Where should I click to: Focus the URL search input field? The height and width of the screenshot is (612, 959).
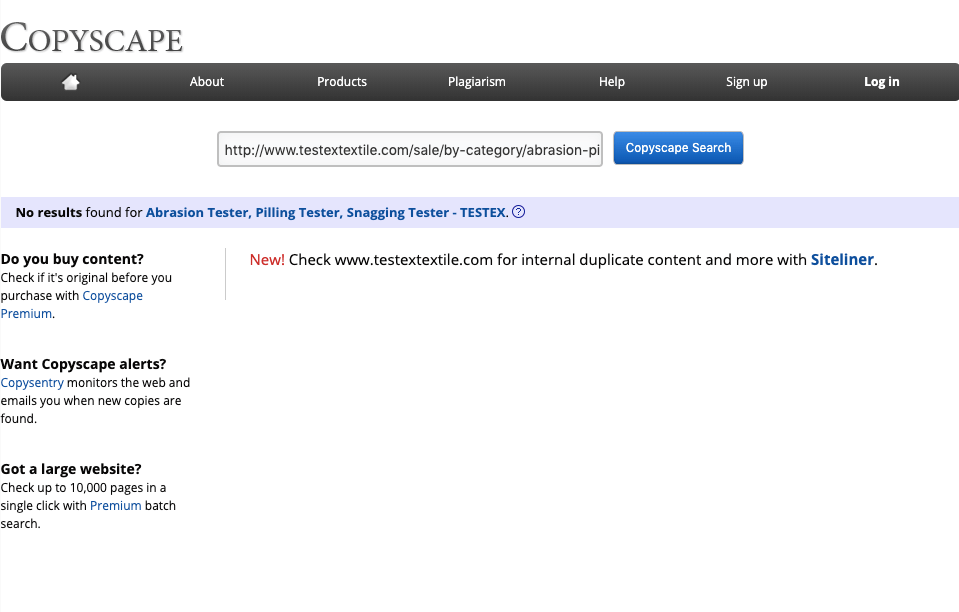tap(410, 149)
